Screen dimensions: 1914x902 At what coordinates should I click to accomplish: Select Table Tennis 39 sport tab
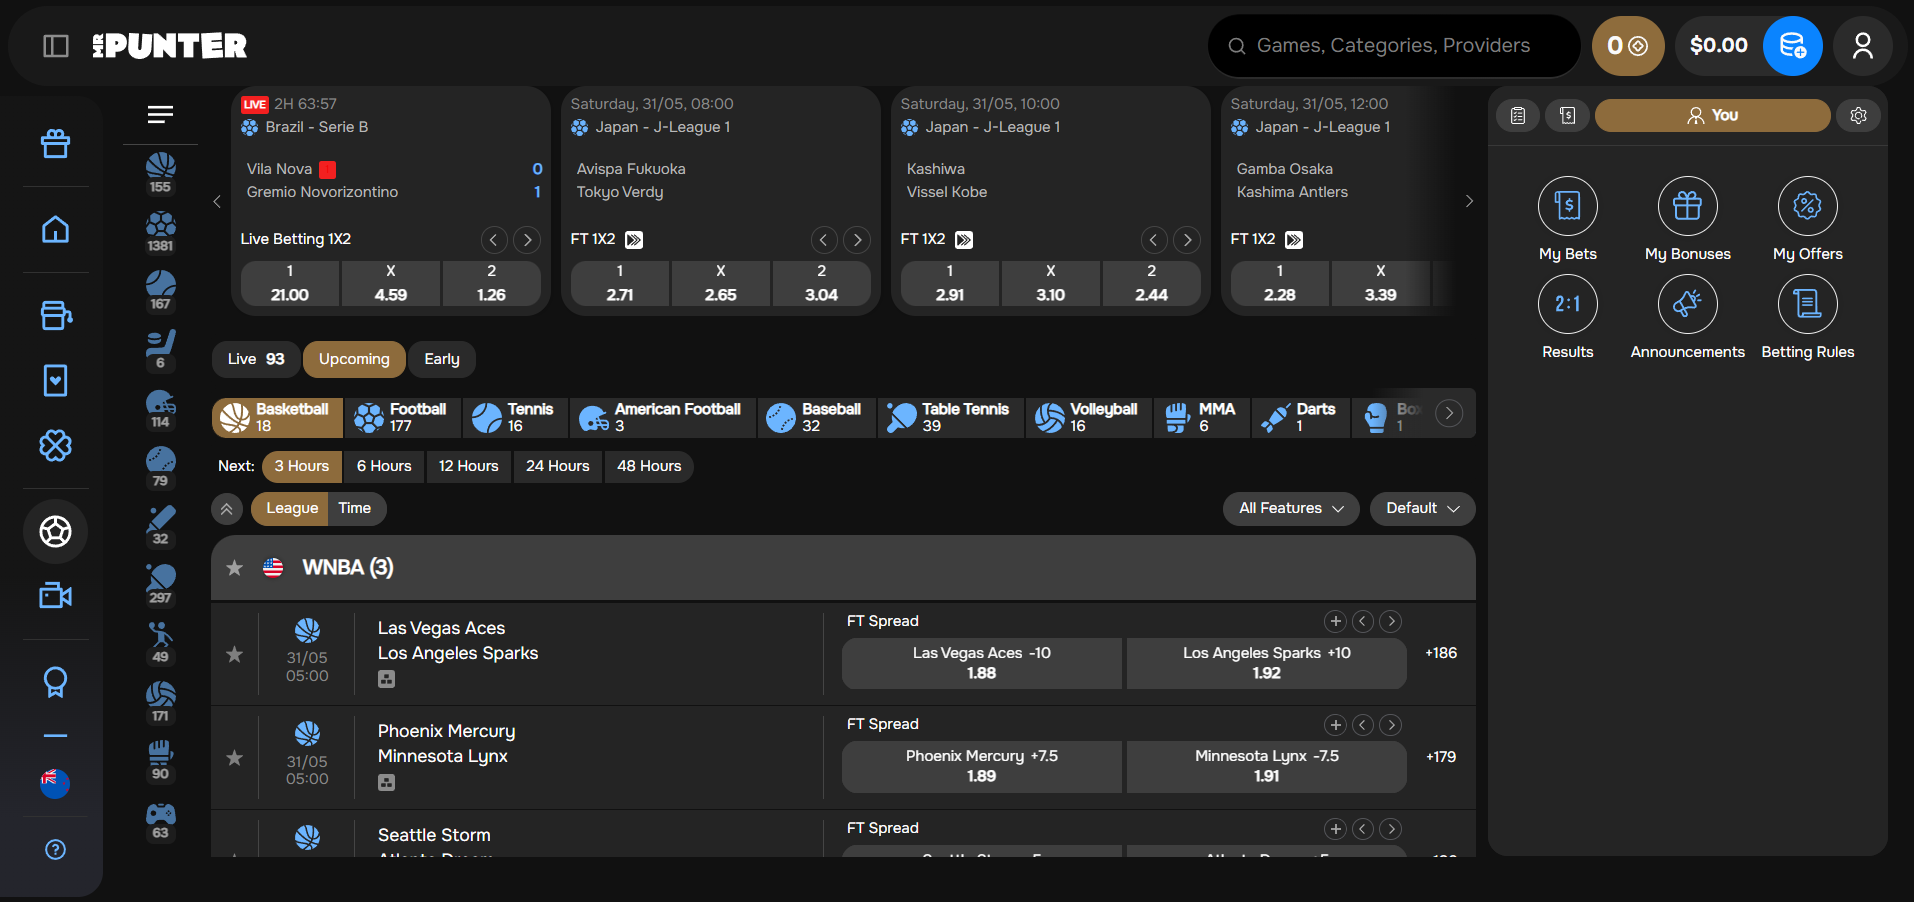click(951, 417)
